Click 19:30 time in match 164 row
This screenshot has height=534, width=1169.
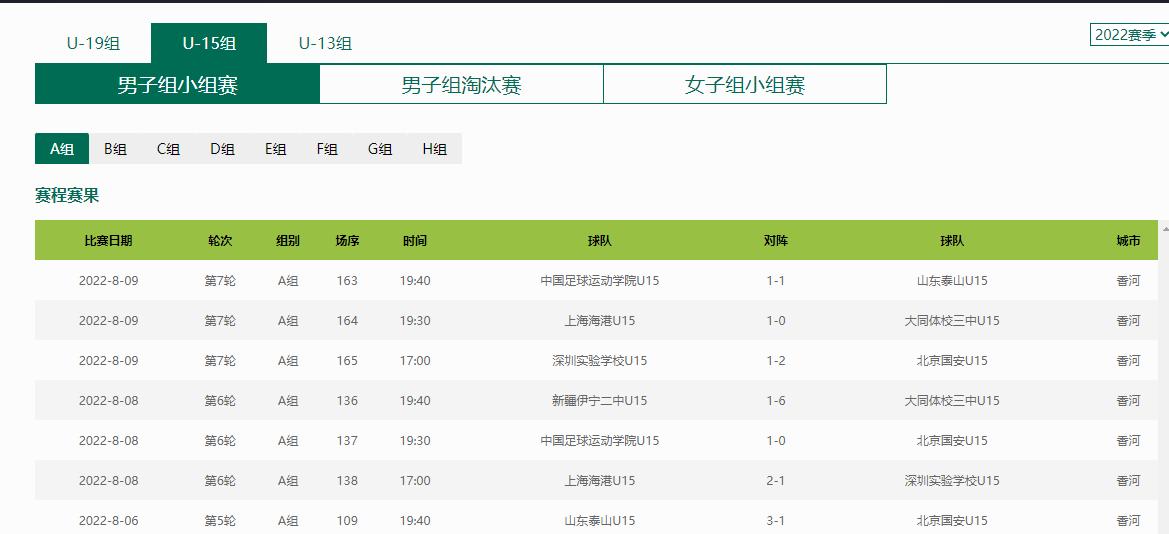tap(415, 321)
